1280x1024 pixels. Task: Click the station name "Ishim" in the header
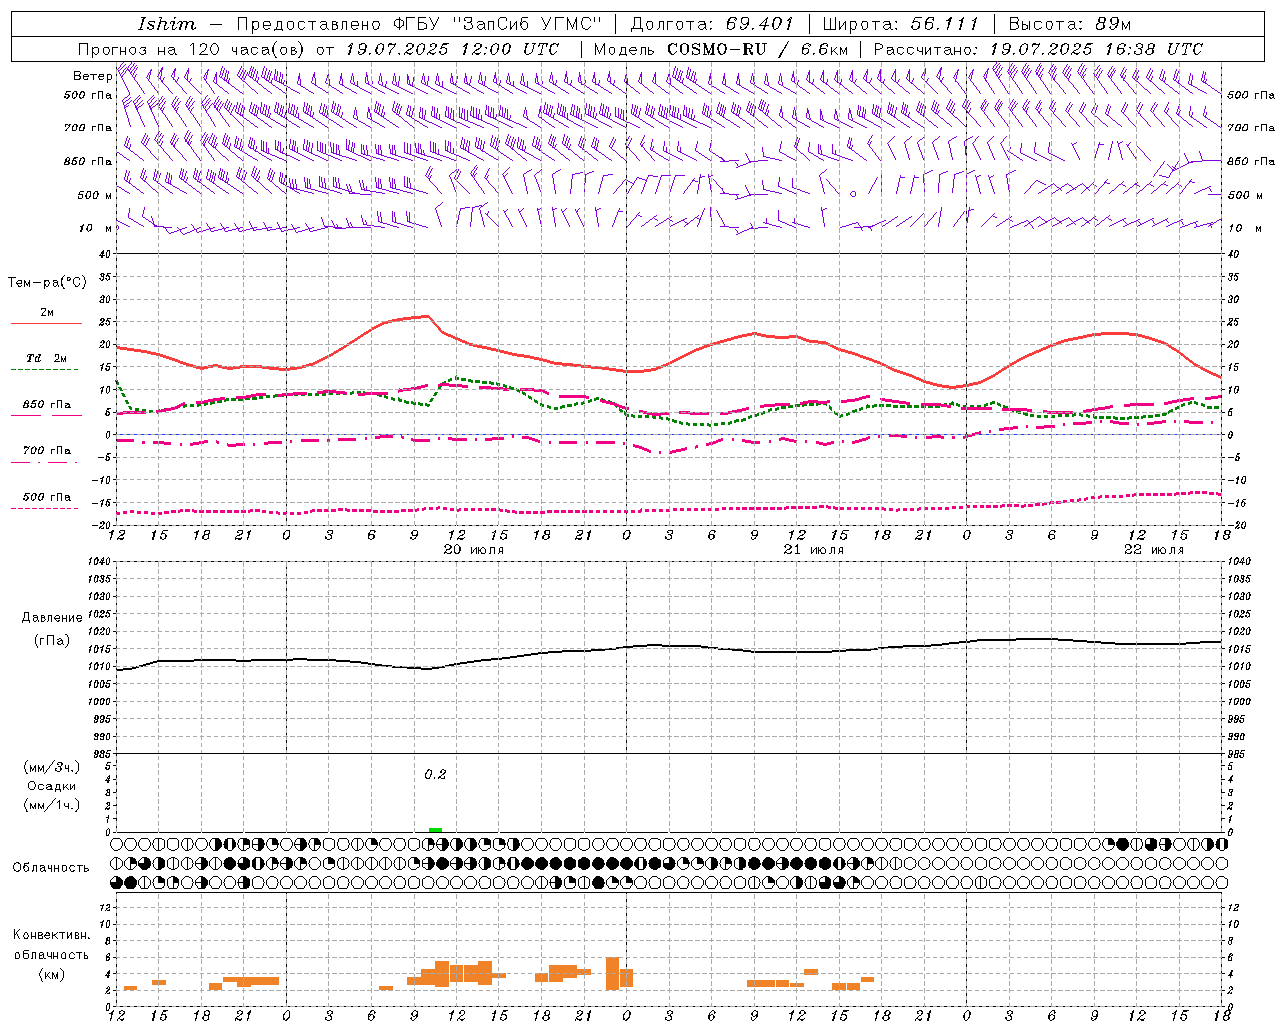(x=166, y=24)
